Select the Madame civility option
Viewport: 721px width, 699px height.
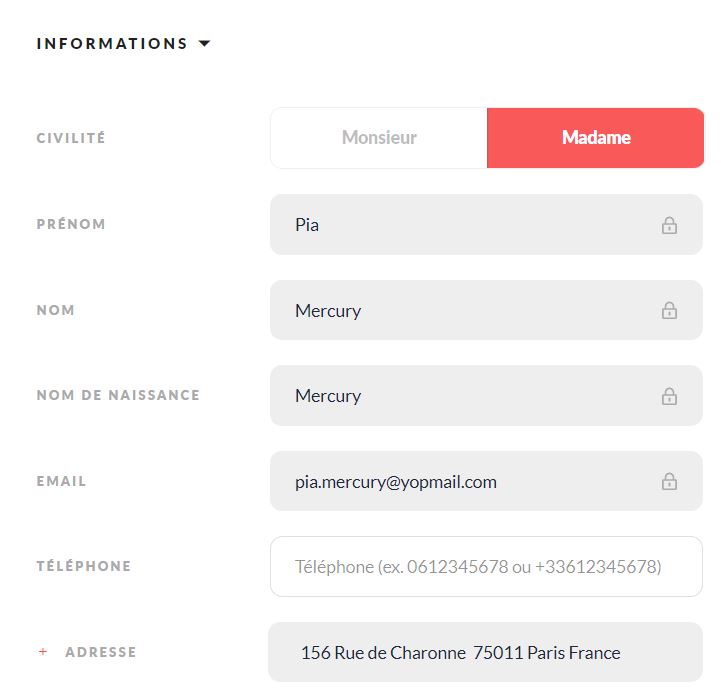pyautogui.click(x=595, y=138)
